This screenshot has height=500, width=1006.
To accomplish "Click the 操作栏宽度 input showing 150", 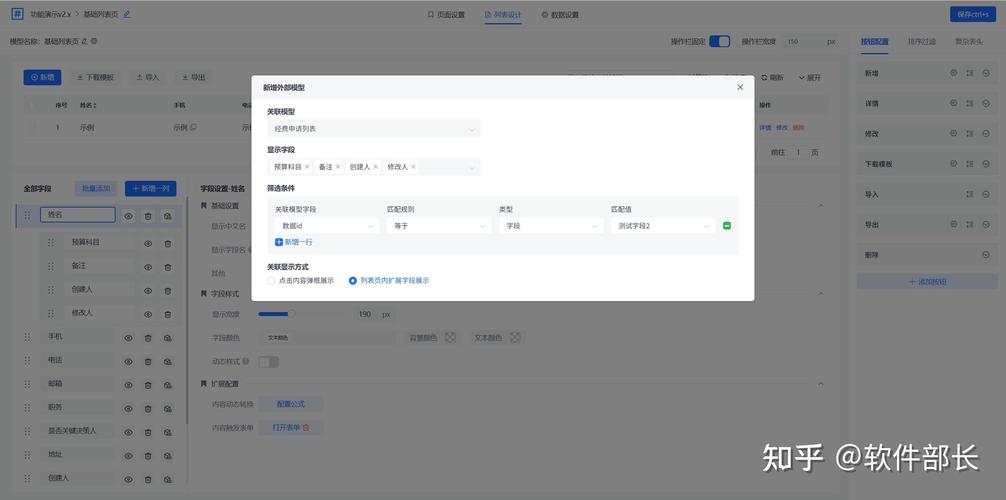I will pos(803,42).
